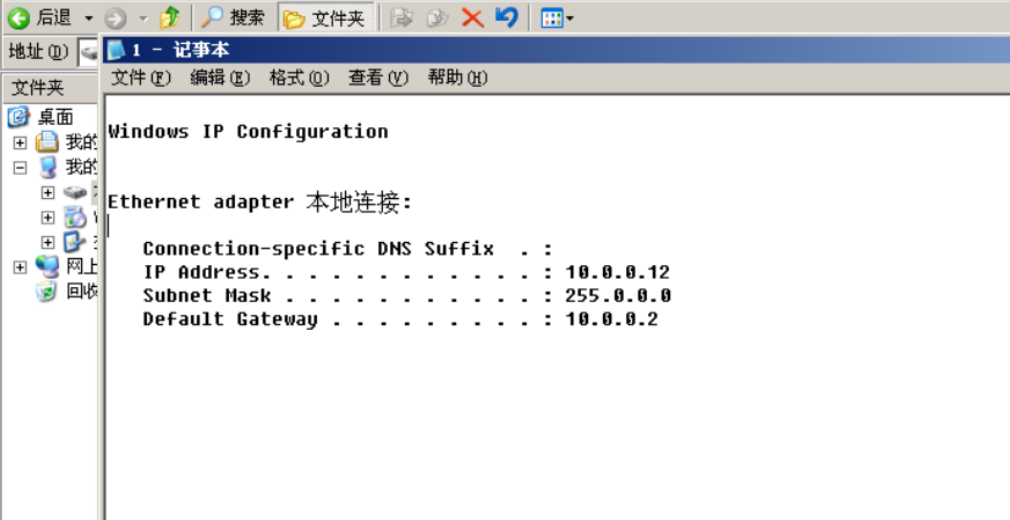Click the red X Delete icon
The height and width of the screenshot is (520, 1010).
[x=473, y=18]
